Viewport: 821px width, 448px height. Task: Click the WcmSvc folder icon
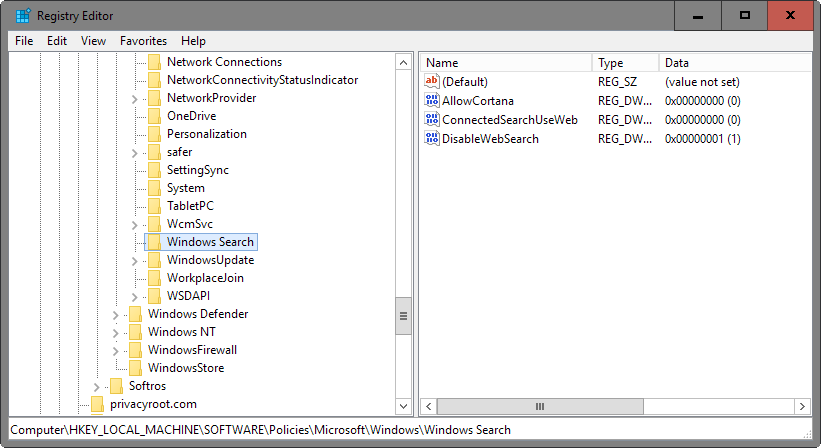pyautogui.click(x=154, y=224)
